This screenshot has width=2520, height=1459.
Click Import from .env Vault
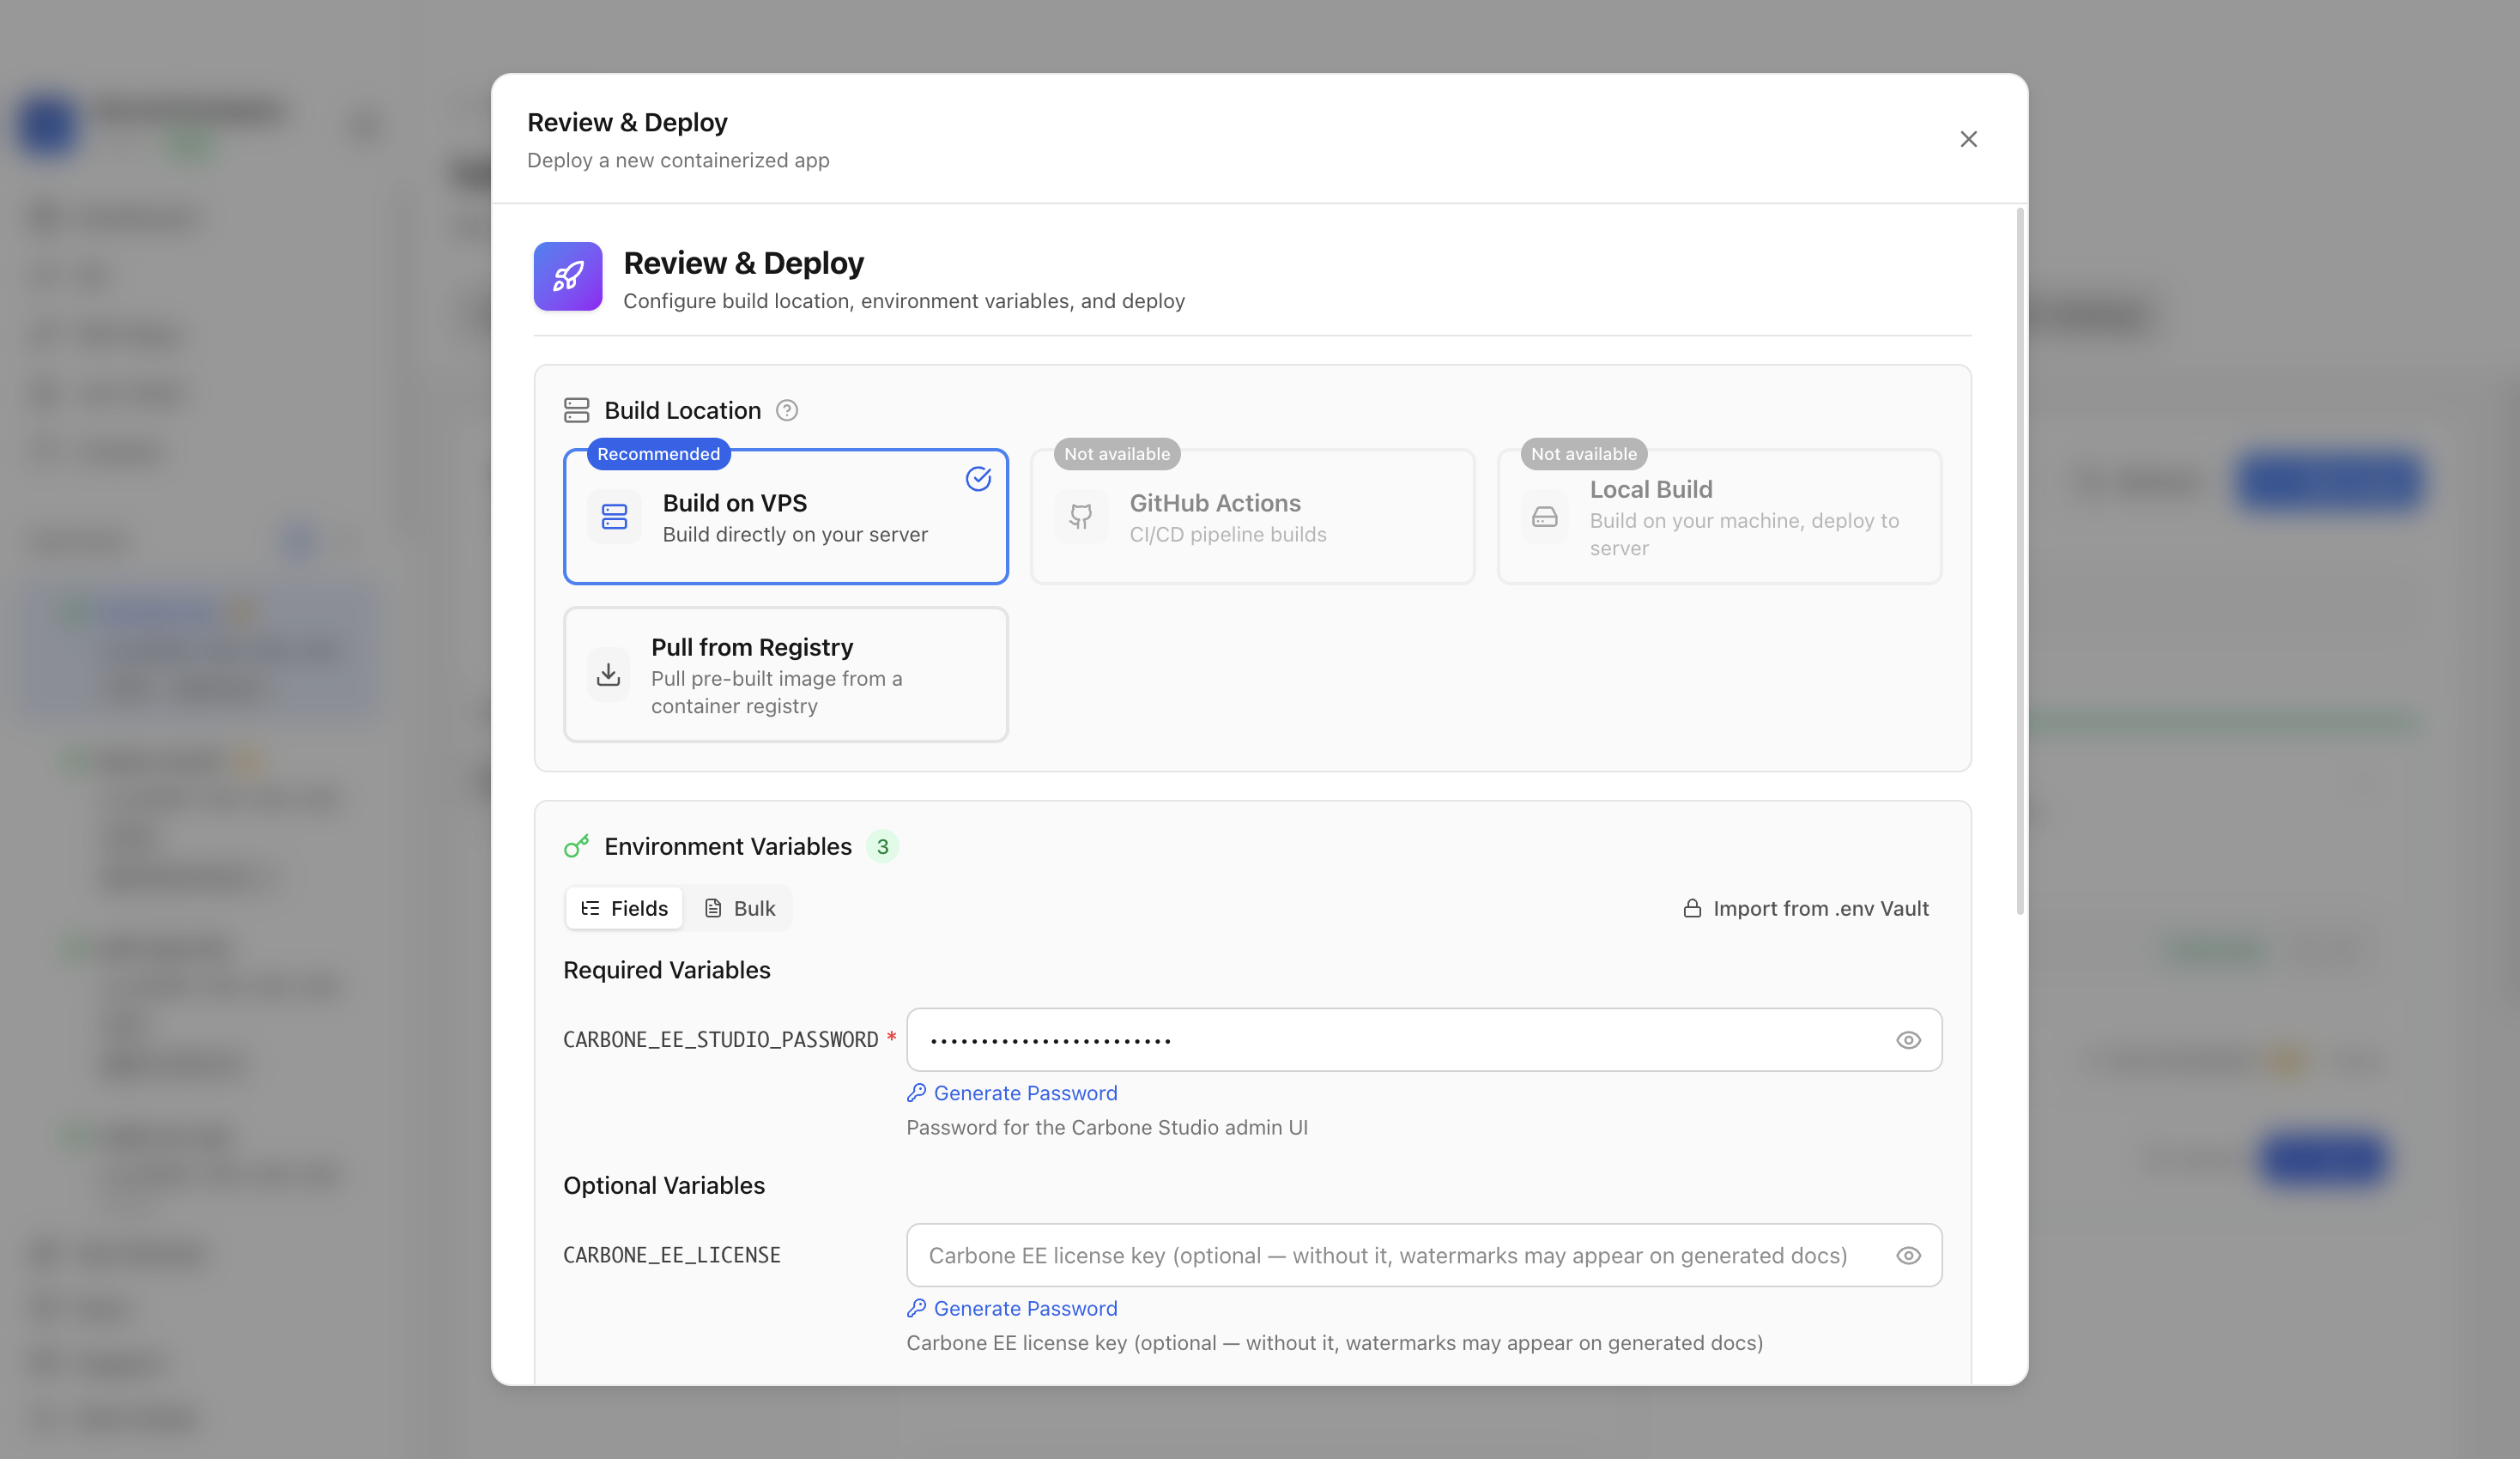(1806, 908)
